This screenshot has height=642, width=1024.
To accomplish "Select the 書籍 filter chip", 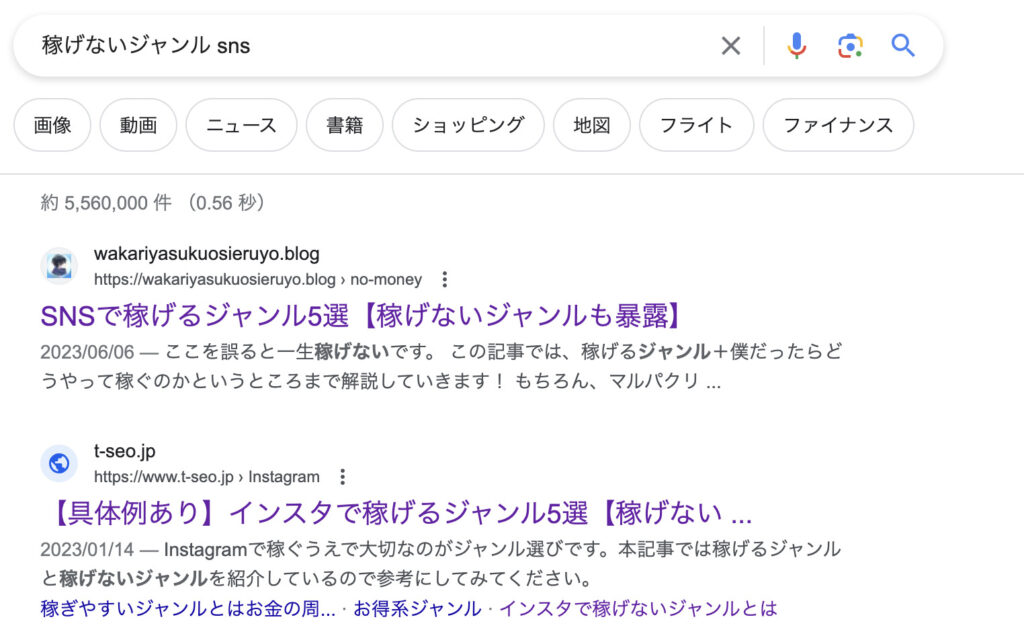I will tap(344, 125).
